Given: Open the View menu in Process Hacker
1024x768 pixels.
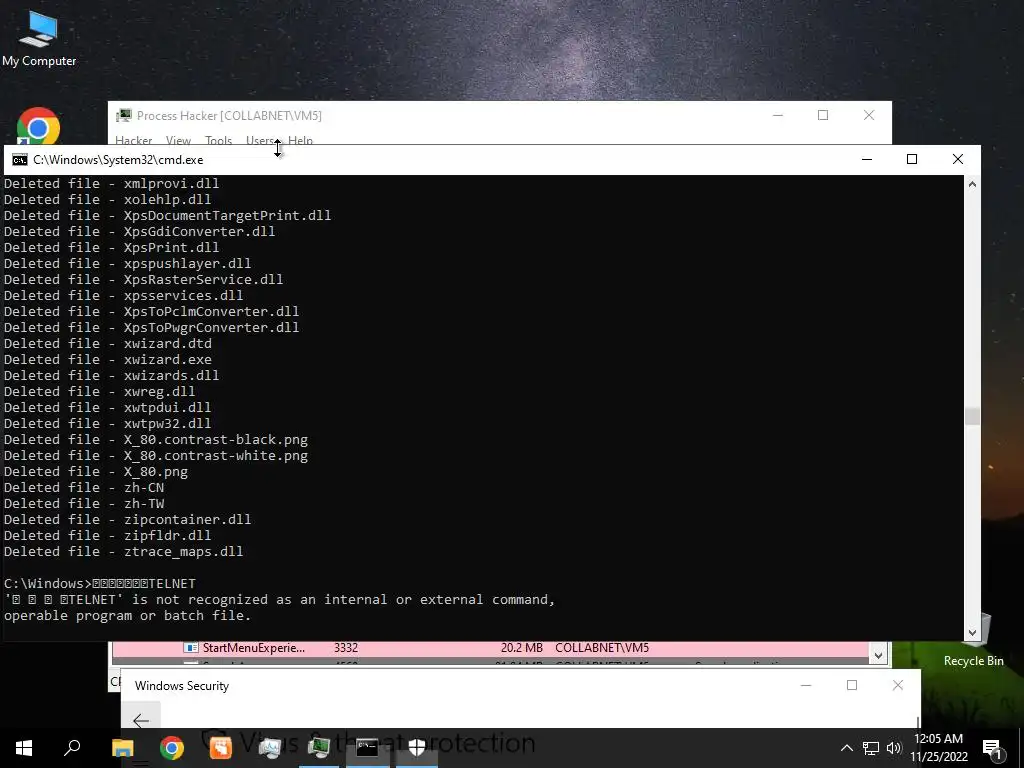Looking at the screenshot, I should pyautogui.click(x=178, y=140).
